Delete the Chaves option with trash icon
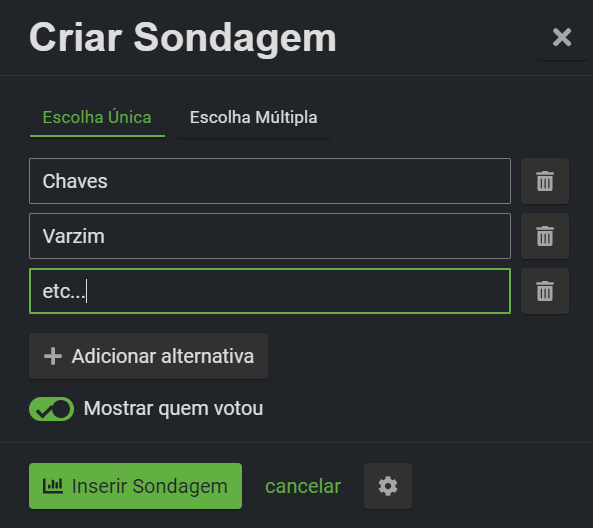Viewport: 593px width, 528px height. (545, 181)
